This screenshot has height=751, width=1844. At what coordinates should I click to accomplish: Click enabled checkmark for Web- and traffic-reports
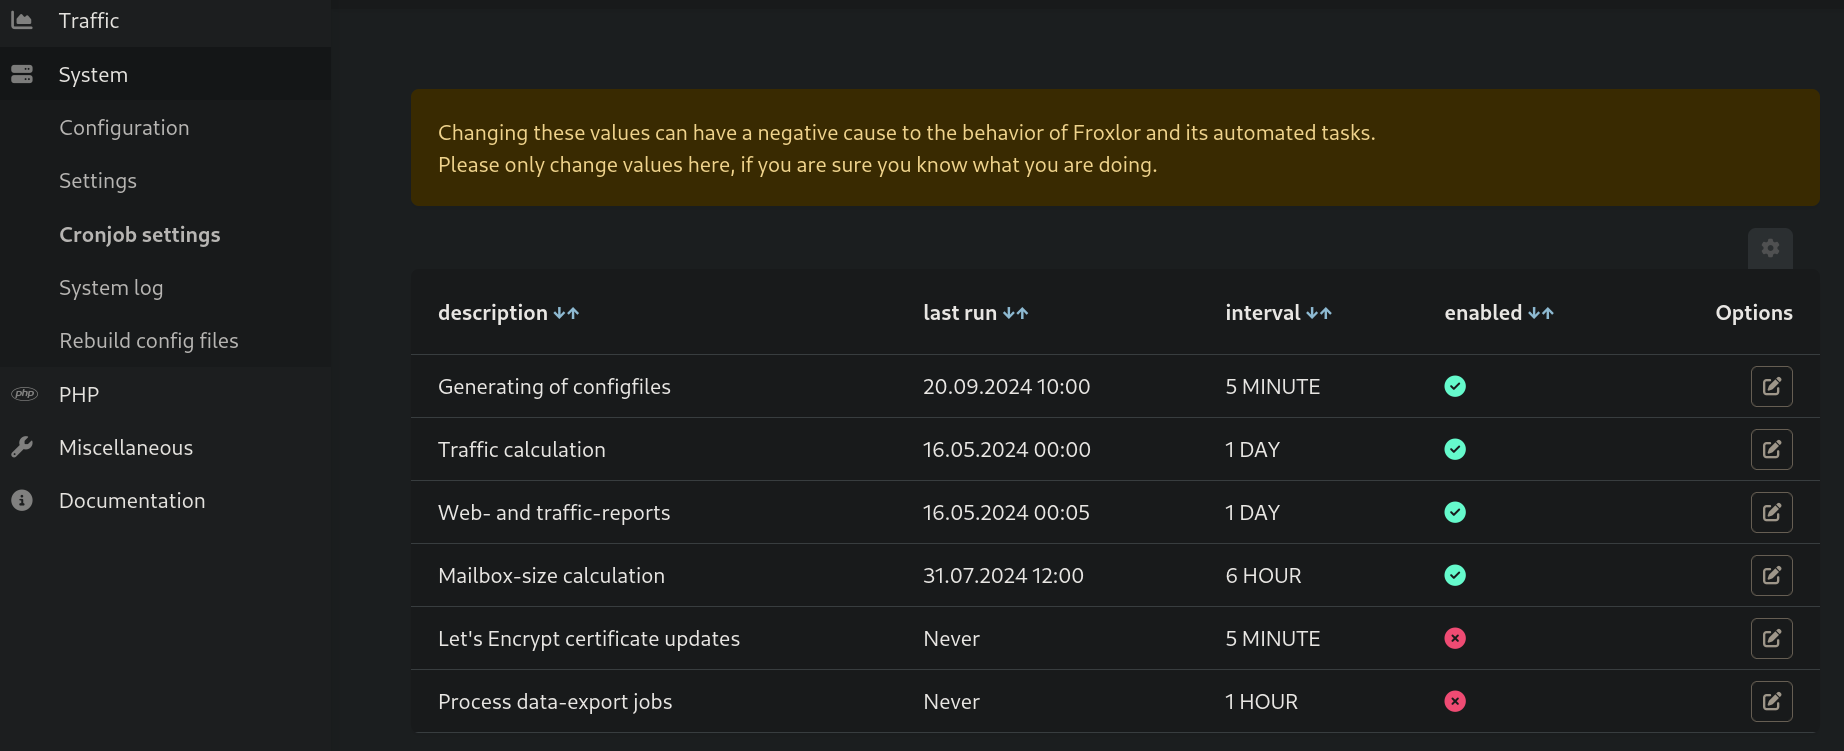coord(1455,512)
